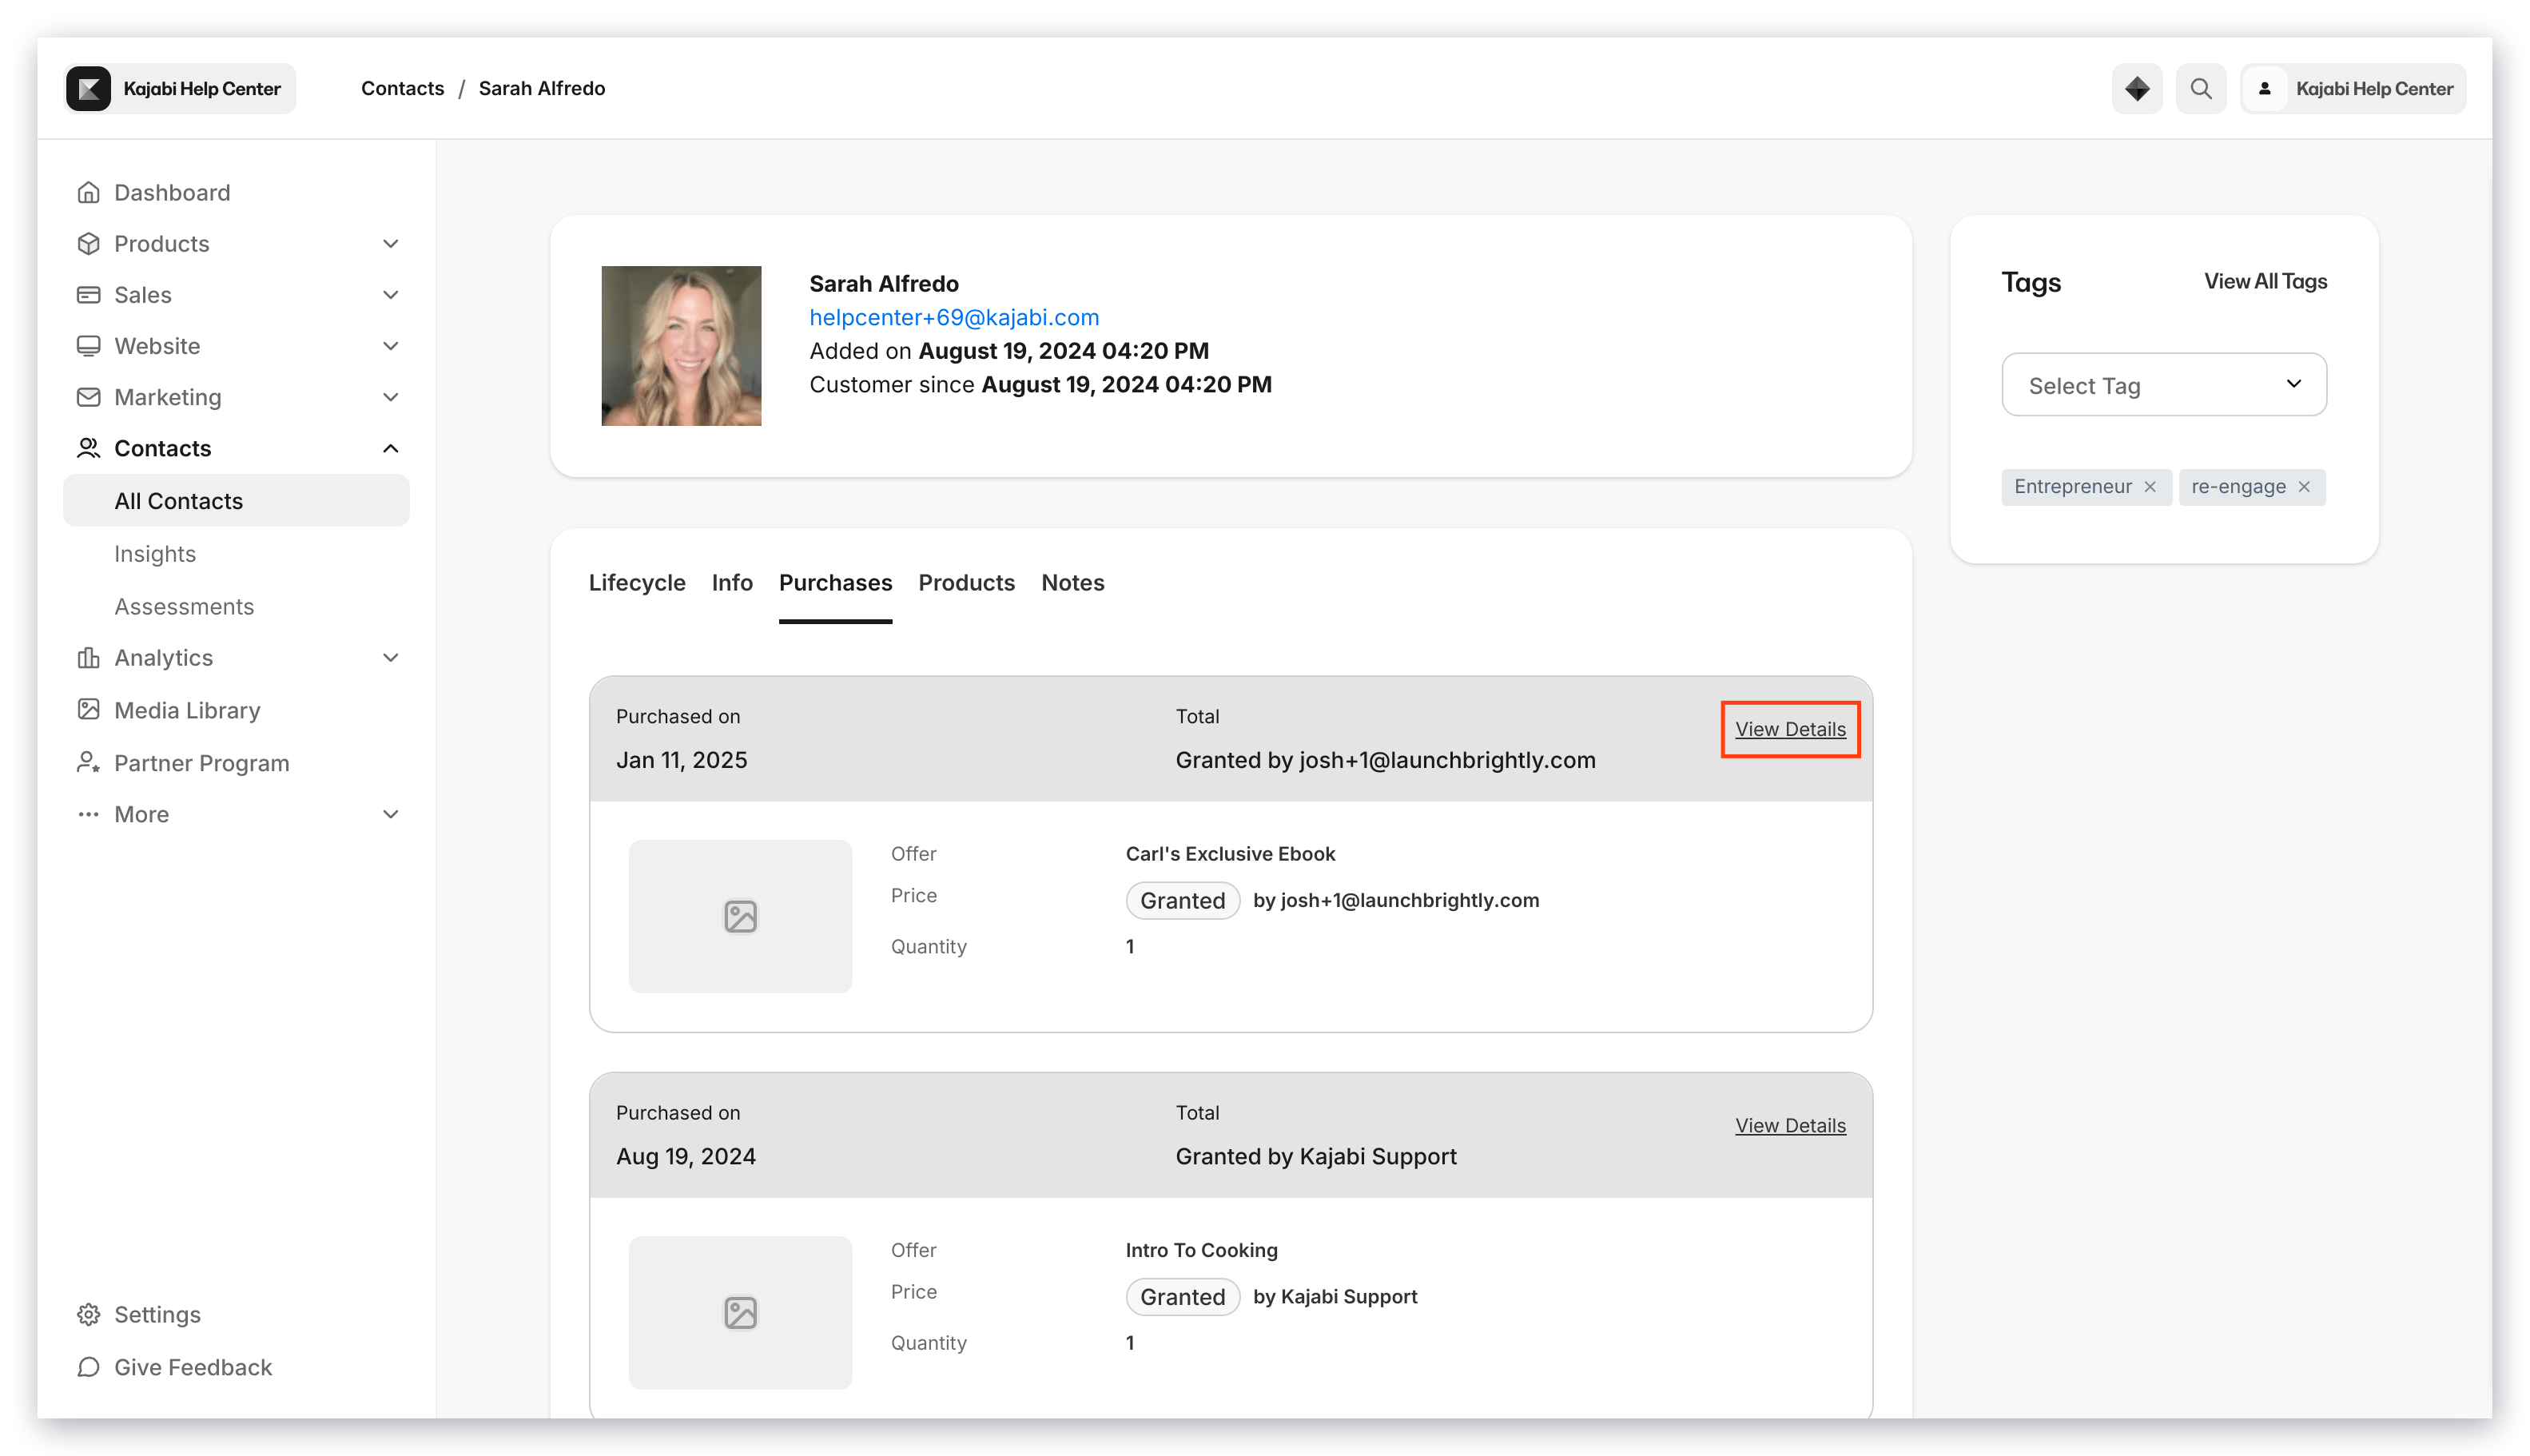This screenshot has height=1456, width=2530.
Task: Click the Products cube icon
Action: [x=88, y=243]
